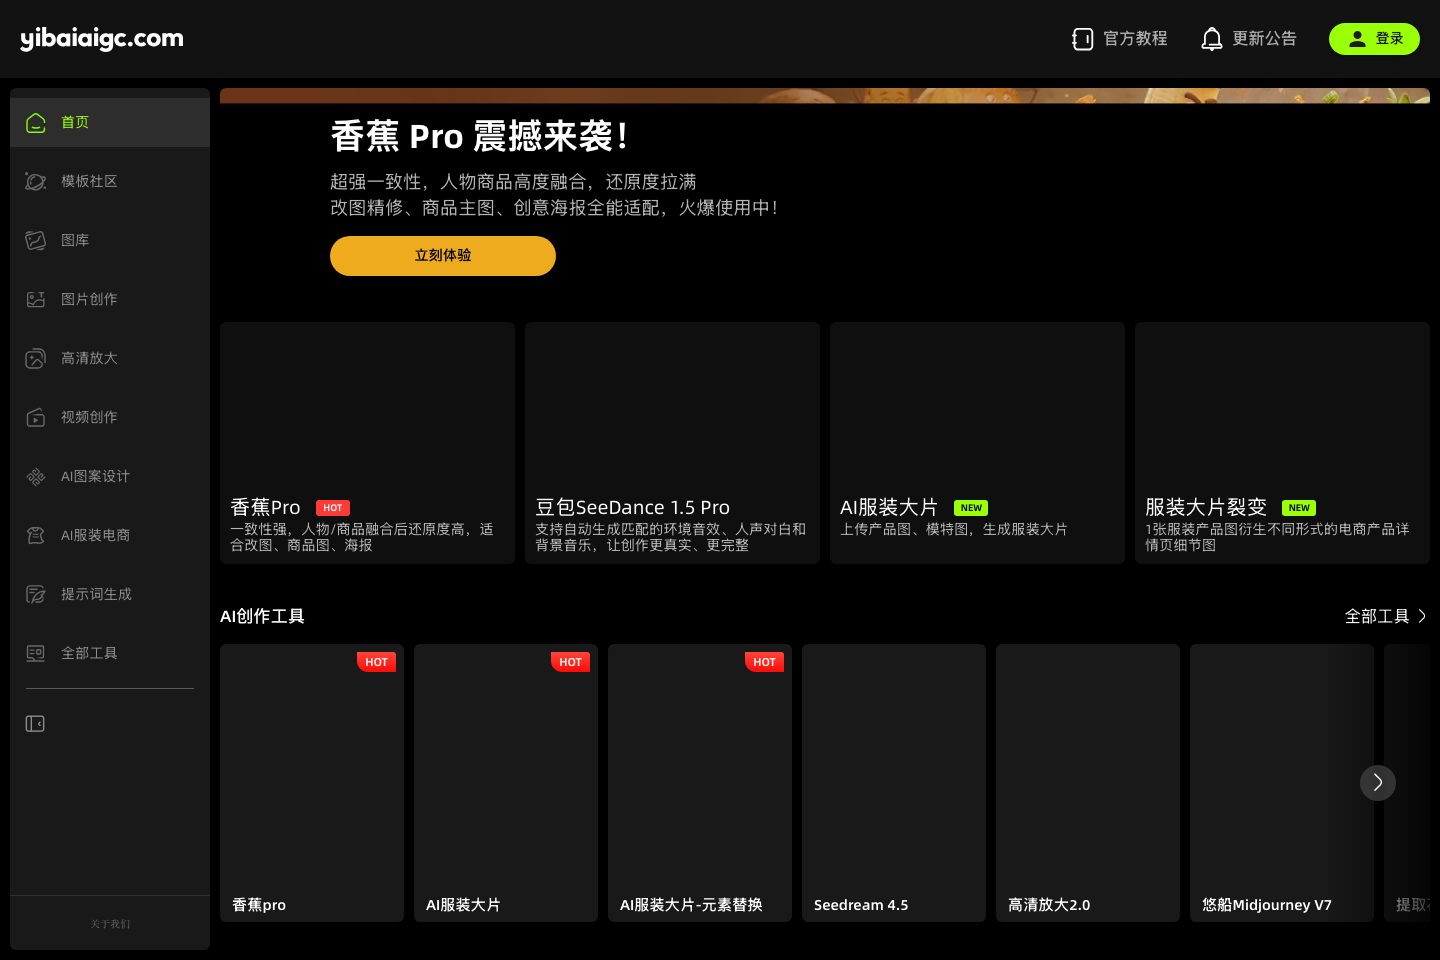Expand 全部工具 link with chevron
Viewport: 1440px width, 960px height.
[x=1386, y=616]
